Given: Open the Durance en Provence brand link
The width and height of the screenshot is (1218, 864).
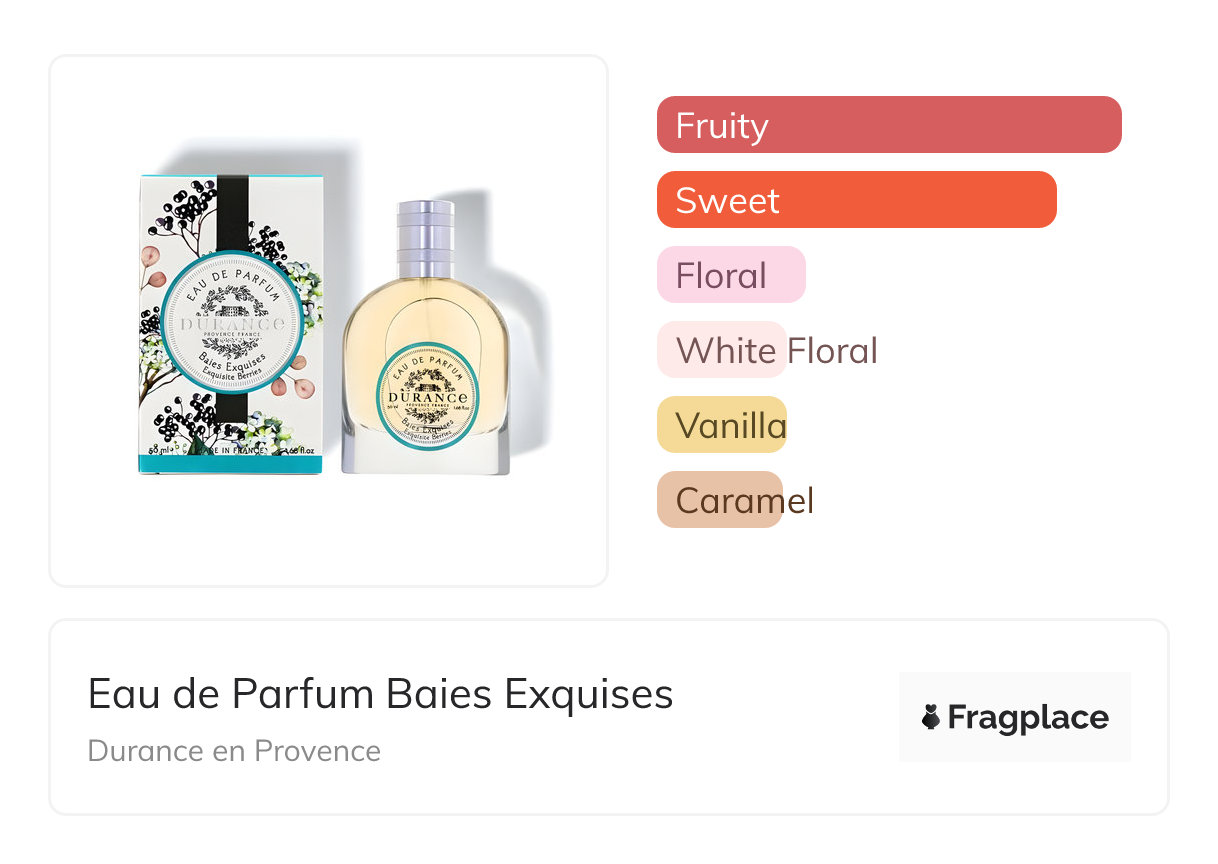Looking at the screenshot, I should pyautogui.click(x=234, y=751).
